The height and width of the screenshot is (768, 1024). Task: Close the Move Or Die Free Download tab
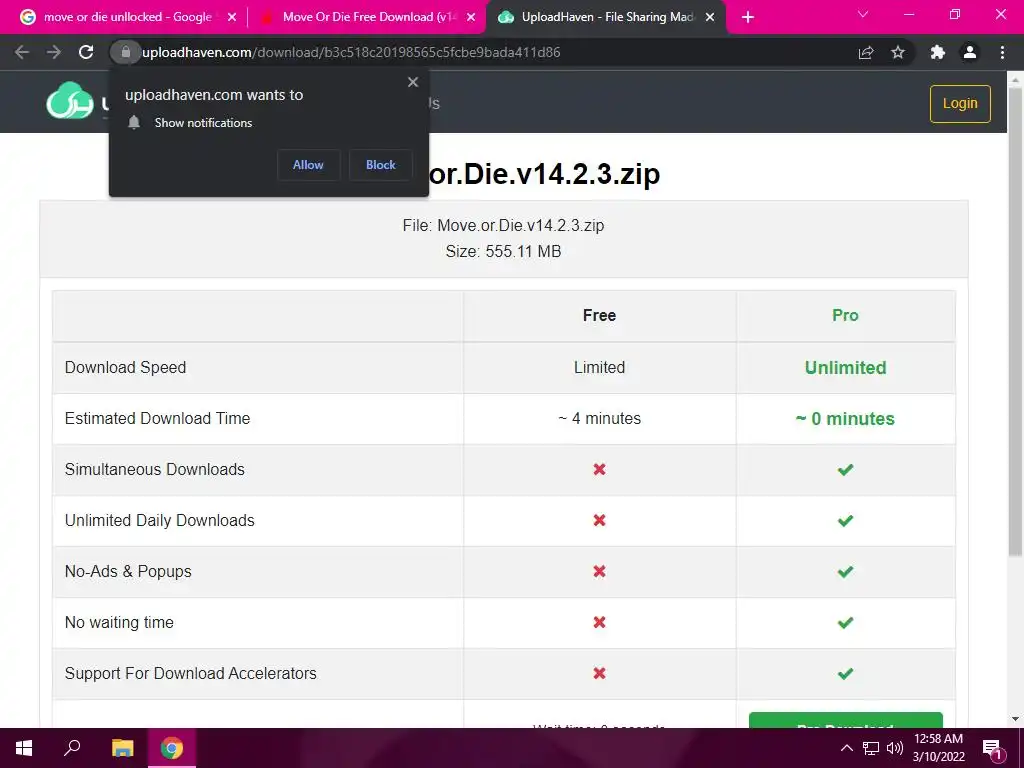(471, 17)
